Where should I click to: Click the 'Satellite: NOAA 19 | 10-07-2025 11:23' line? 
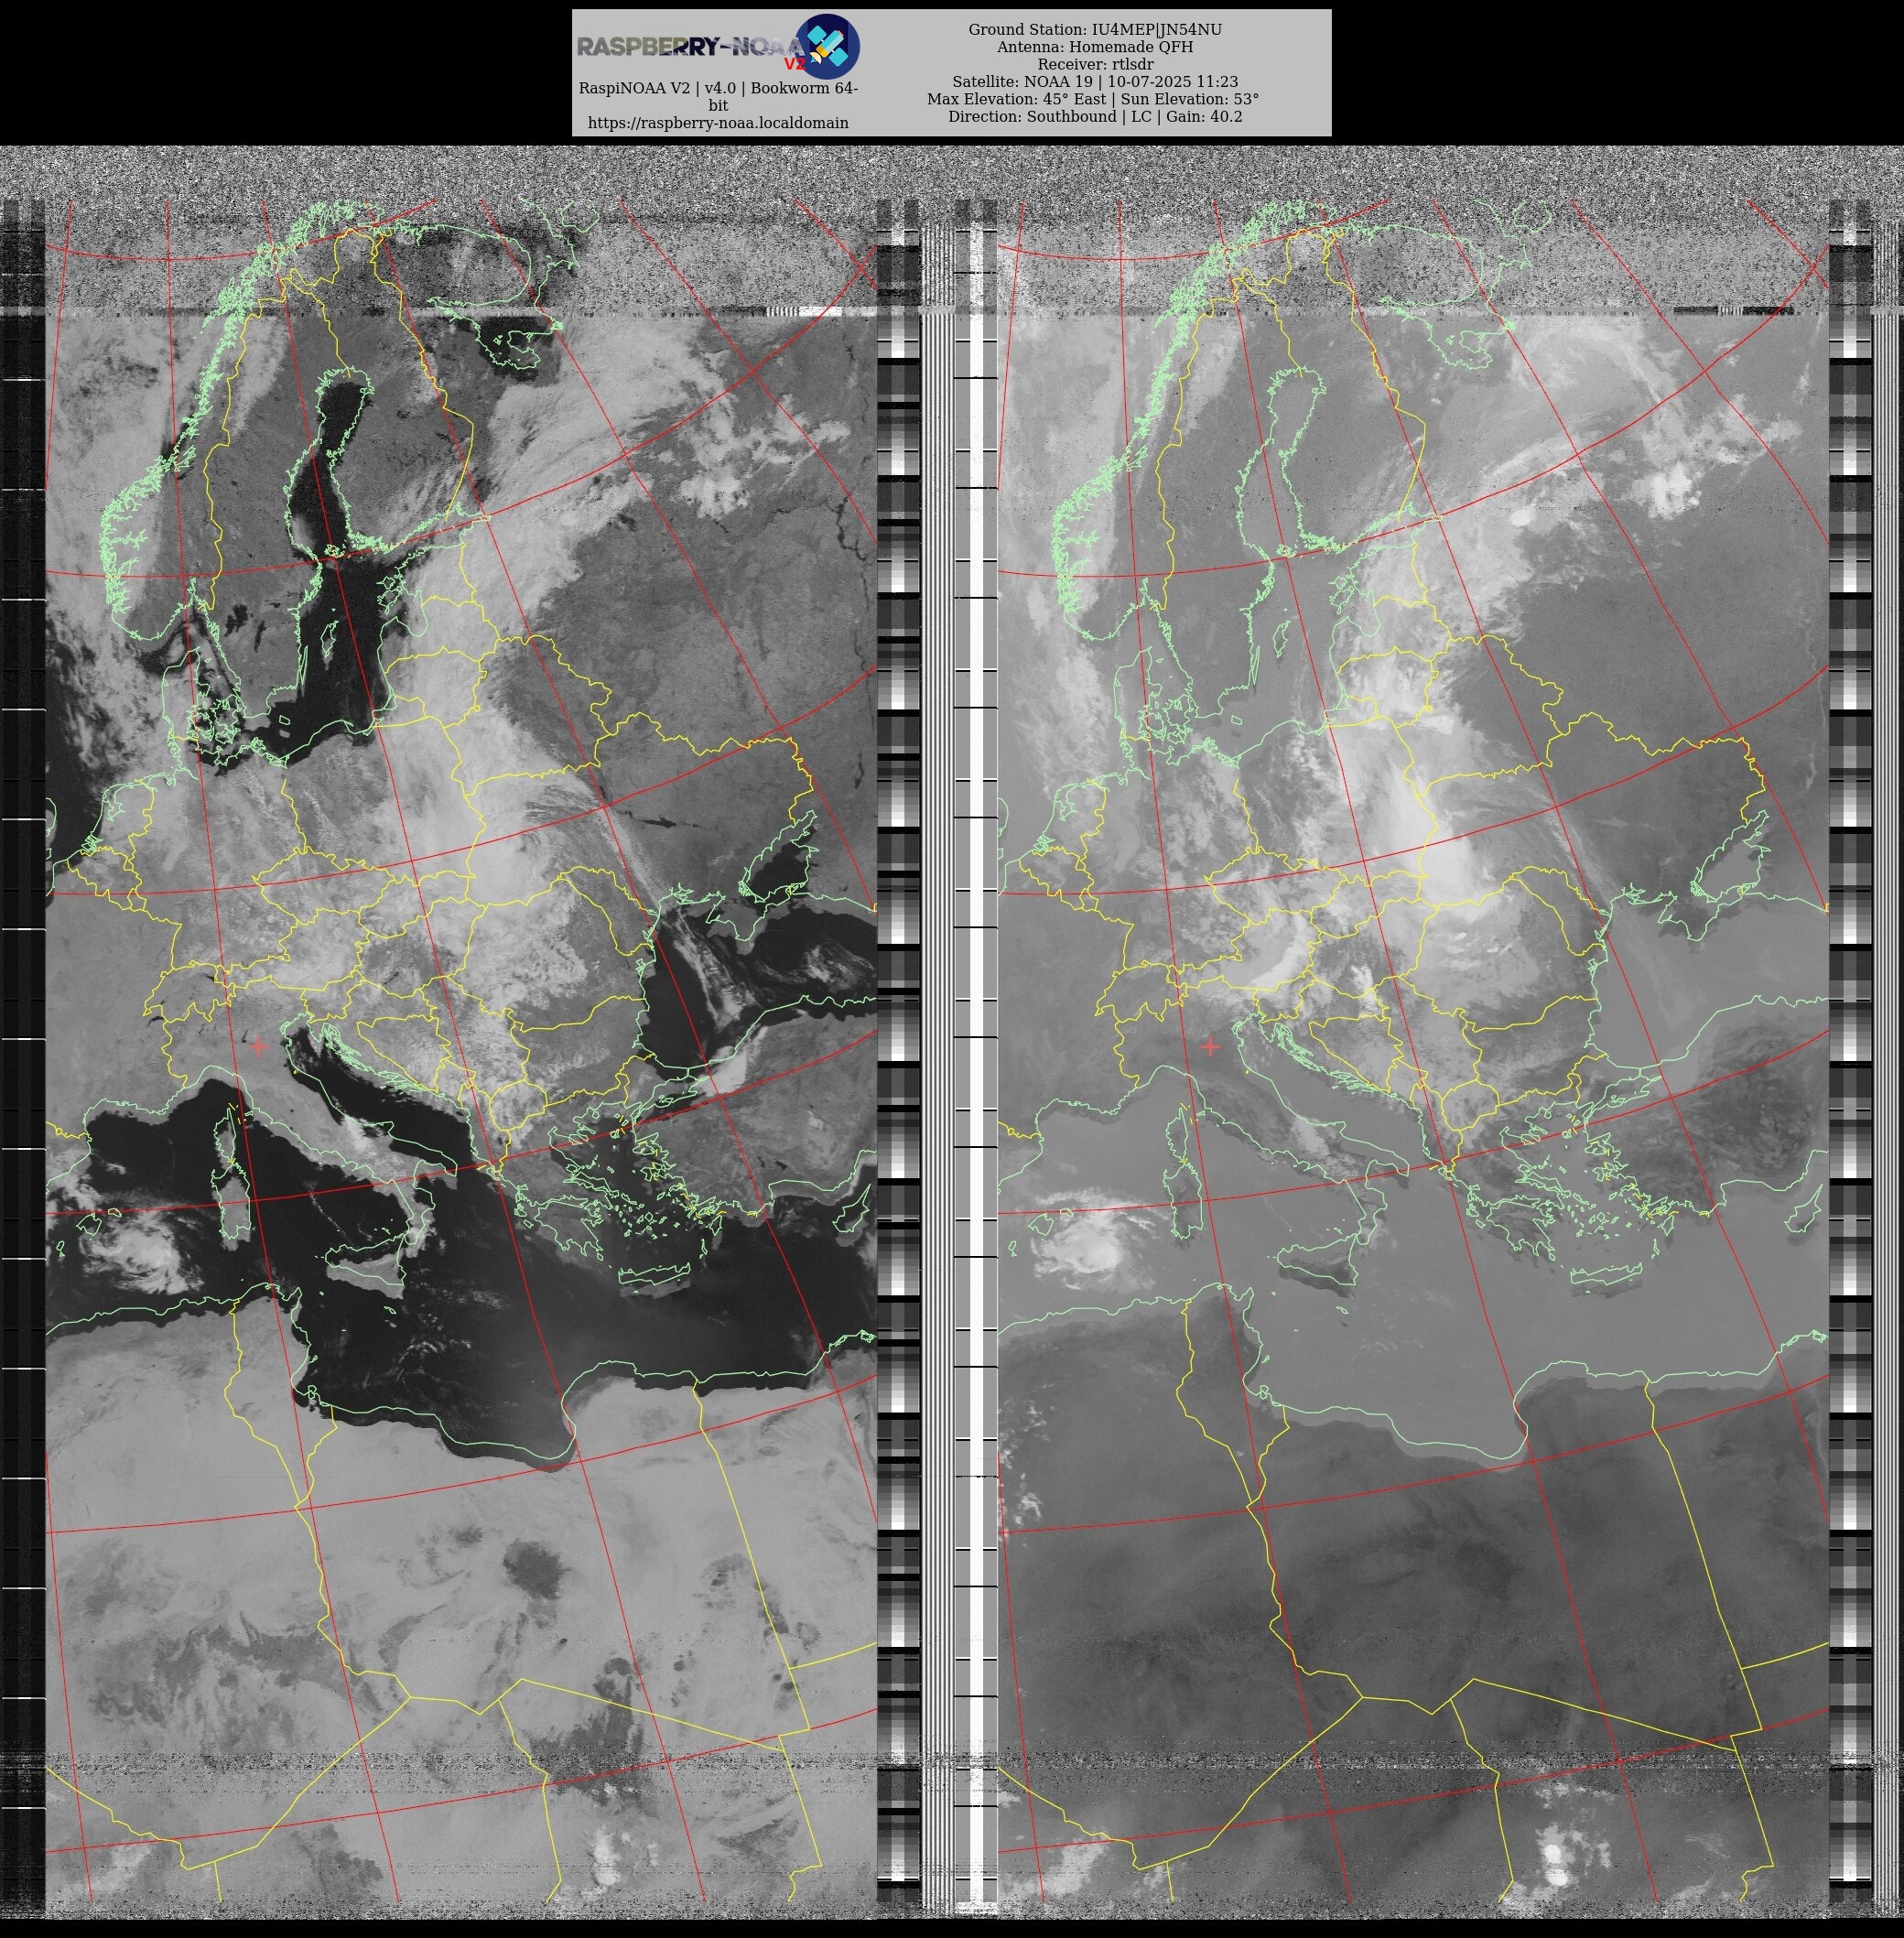(x=1095, y=82)
